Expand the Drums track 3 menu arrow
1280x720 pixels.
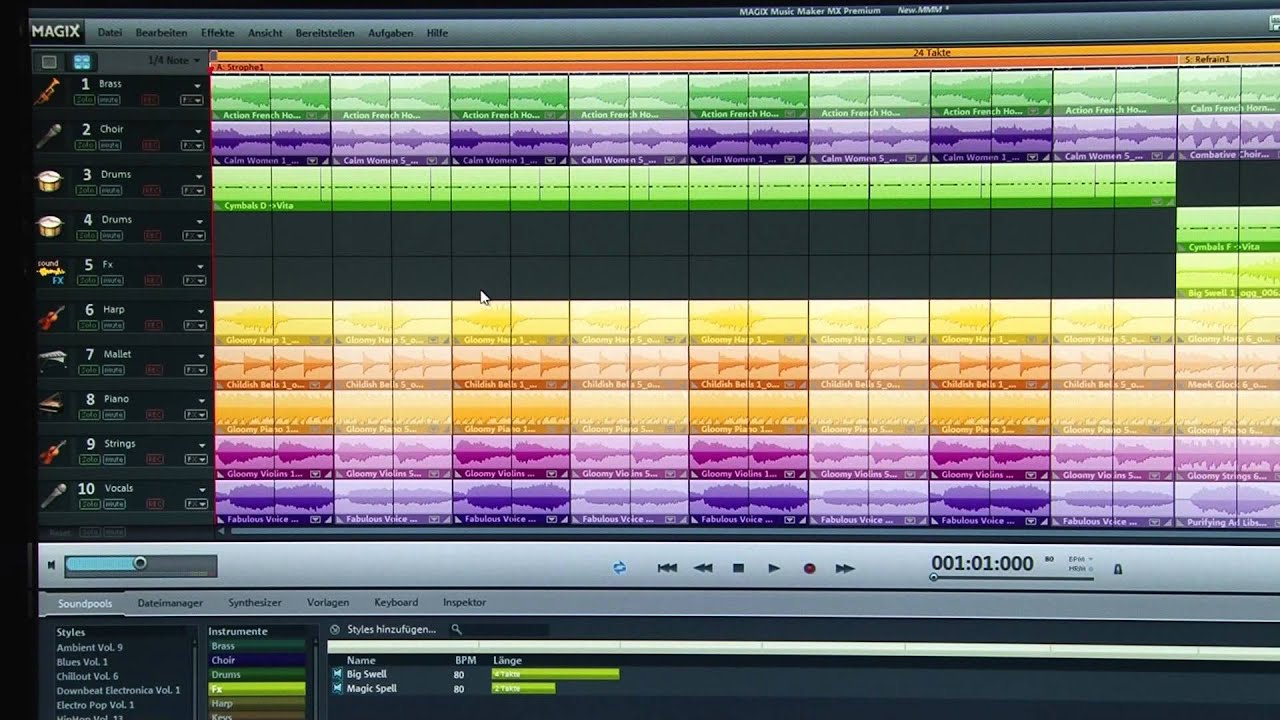coord(198,176)
